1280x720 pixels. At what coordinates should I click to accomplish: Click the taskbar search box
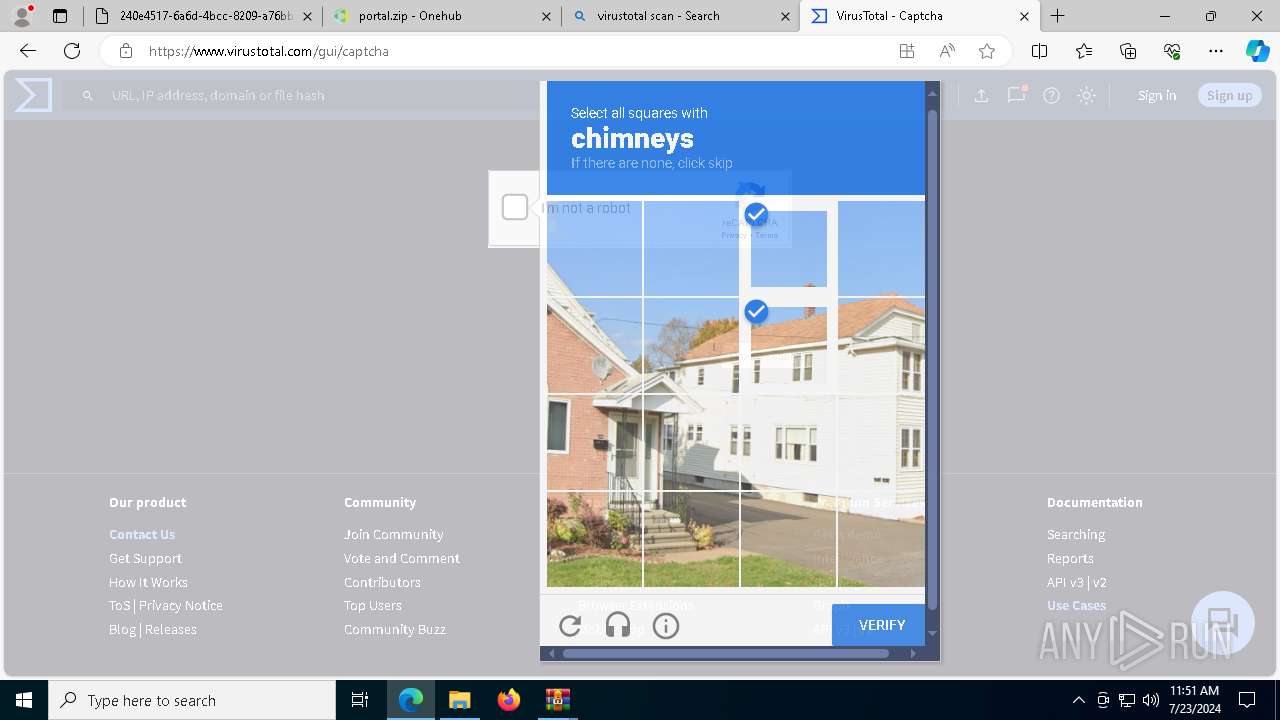point(192,700)
